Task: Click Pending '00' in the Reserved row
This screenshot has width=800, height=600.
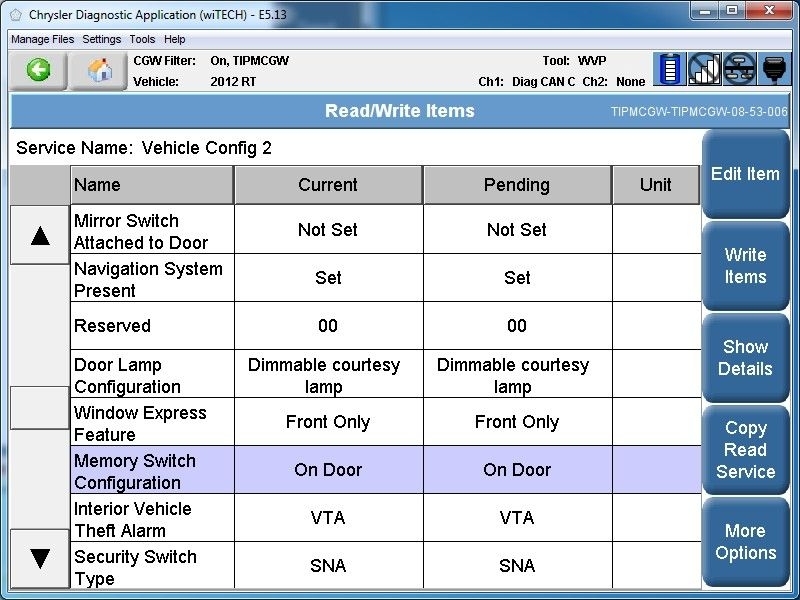Action: pos(517,326)
